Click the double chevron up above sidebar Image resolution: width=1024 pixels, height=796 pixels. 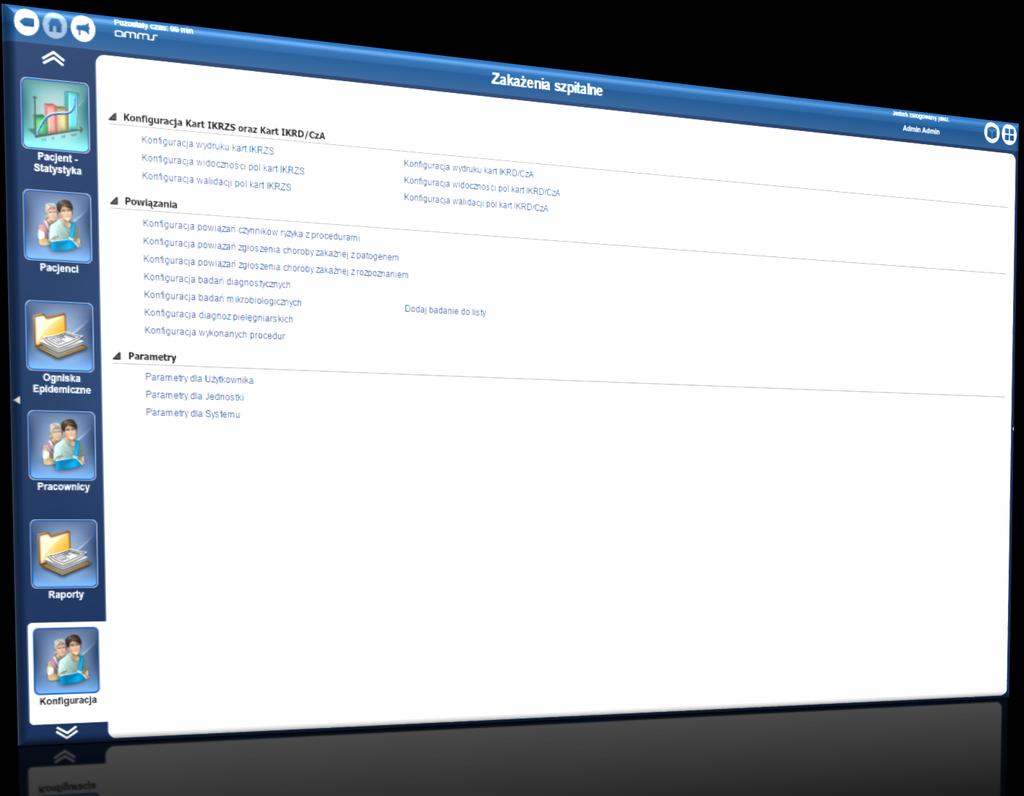coord(53,59)
